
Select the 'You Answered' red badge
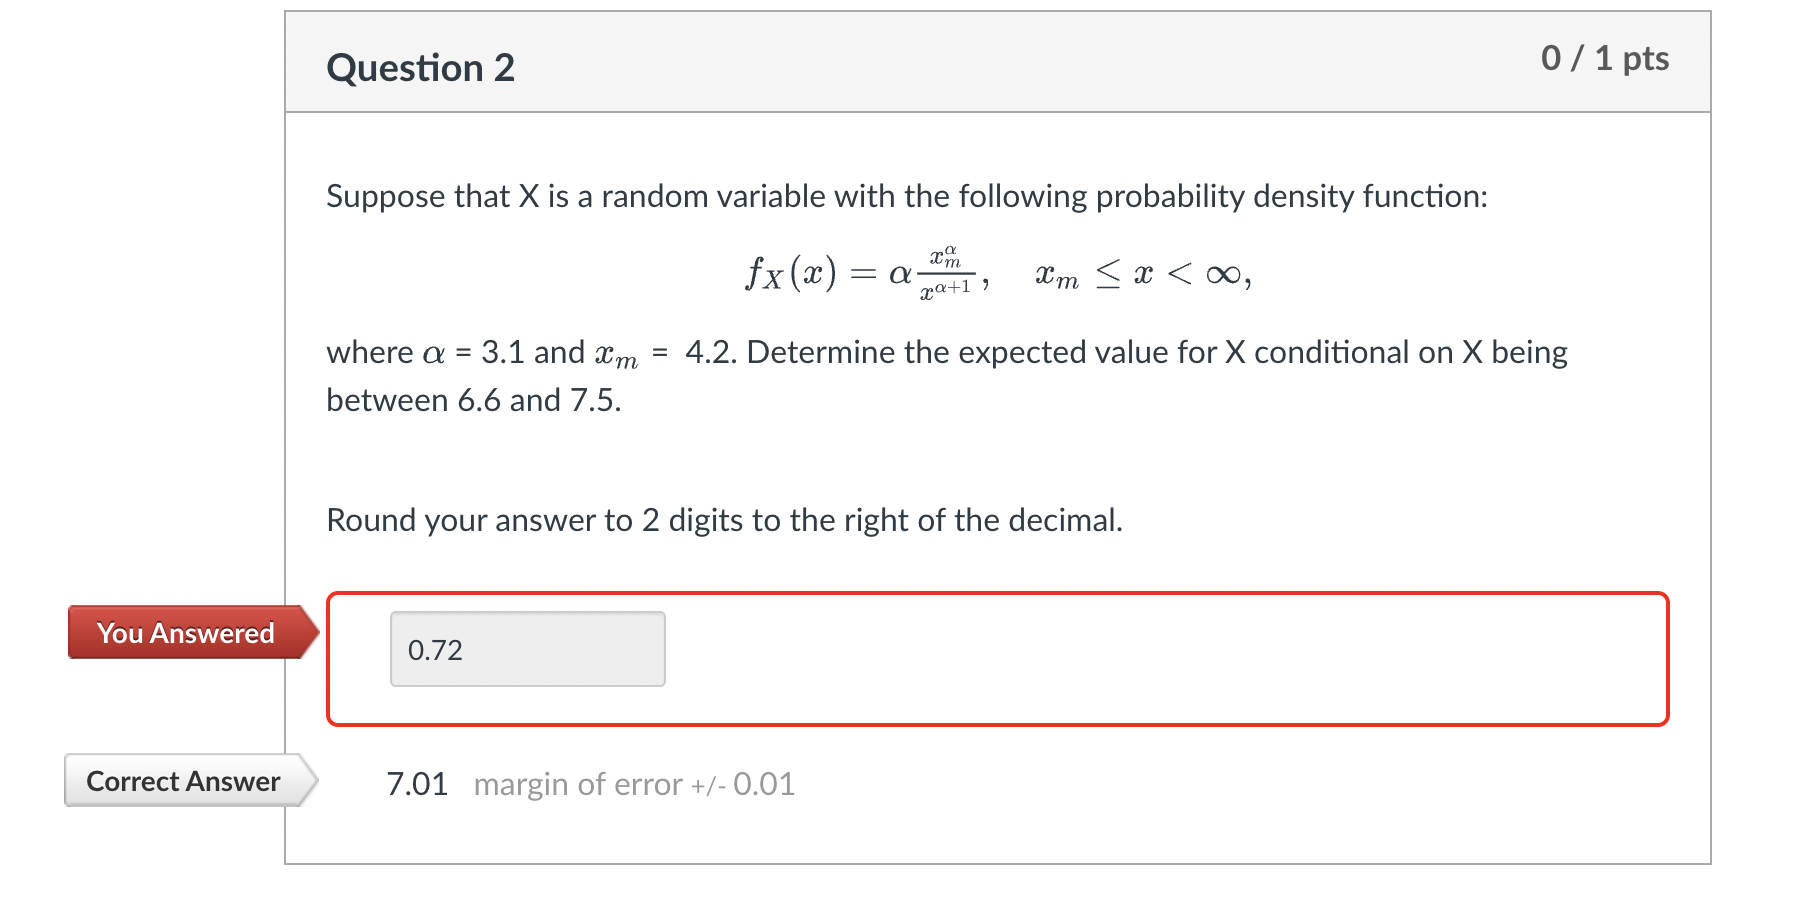(x=185, y=632)
